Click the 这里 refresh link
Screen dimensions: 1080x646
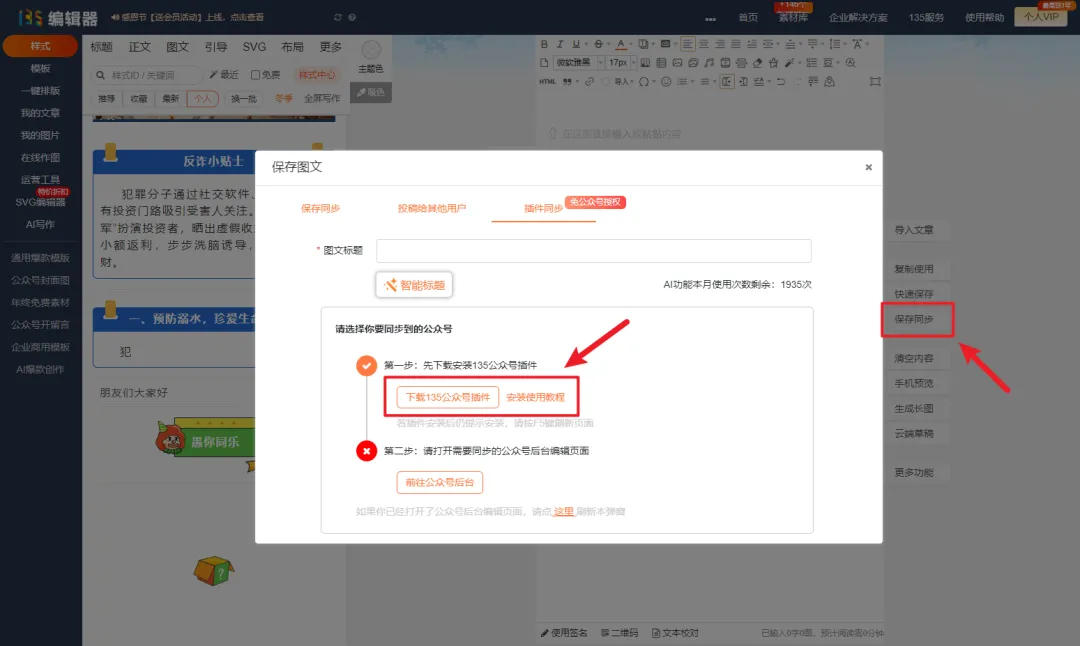coord(564,512)
